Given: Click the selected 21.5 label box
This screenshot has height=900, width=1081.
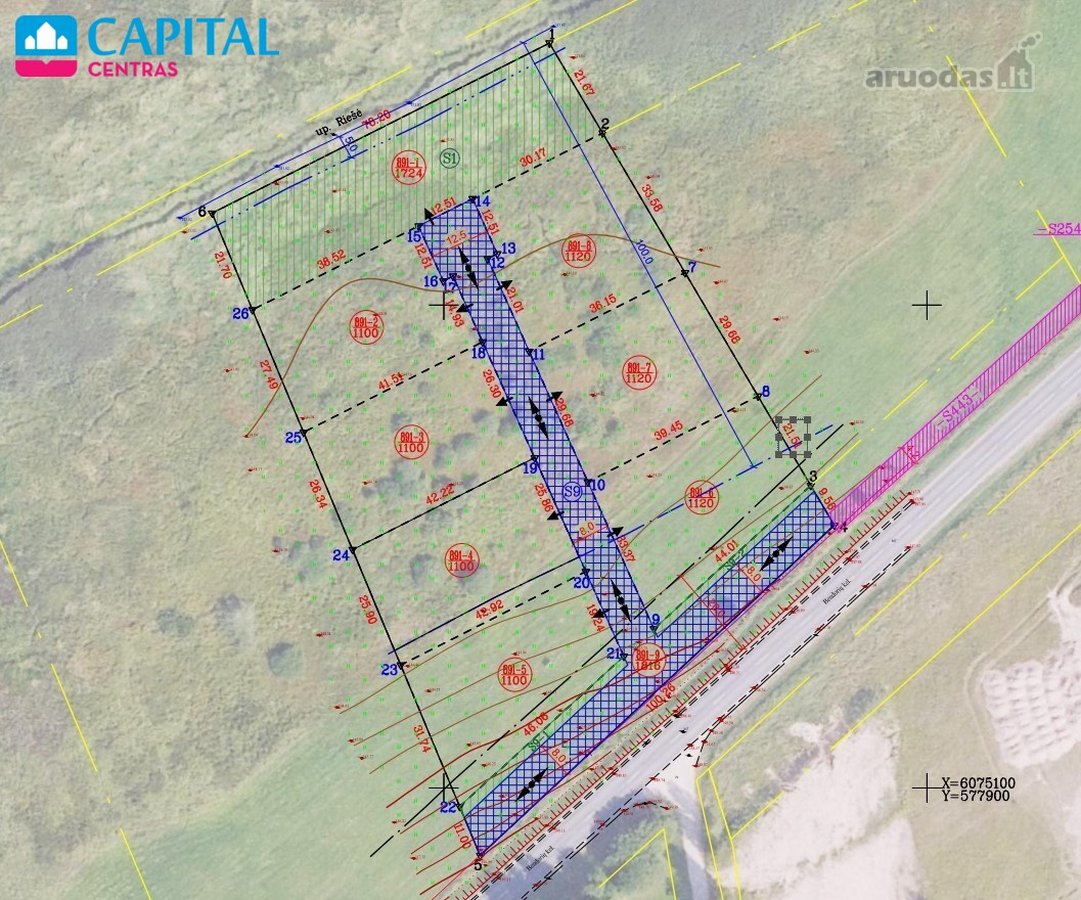Looking at the screenshot, I should pos(793,436).
